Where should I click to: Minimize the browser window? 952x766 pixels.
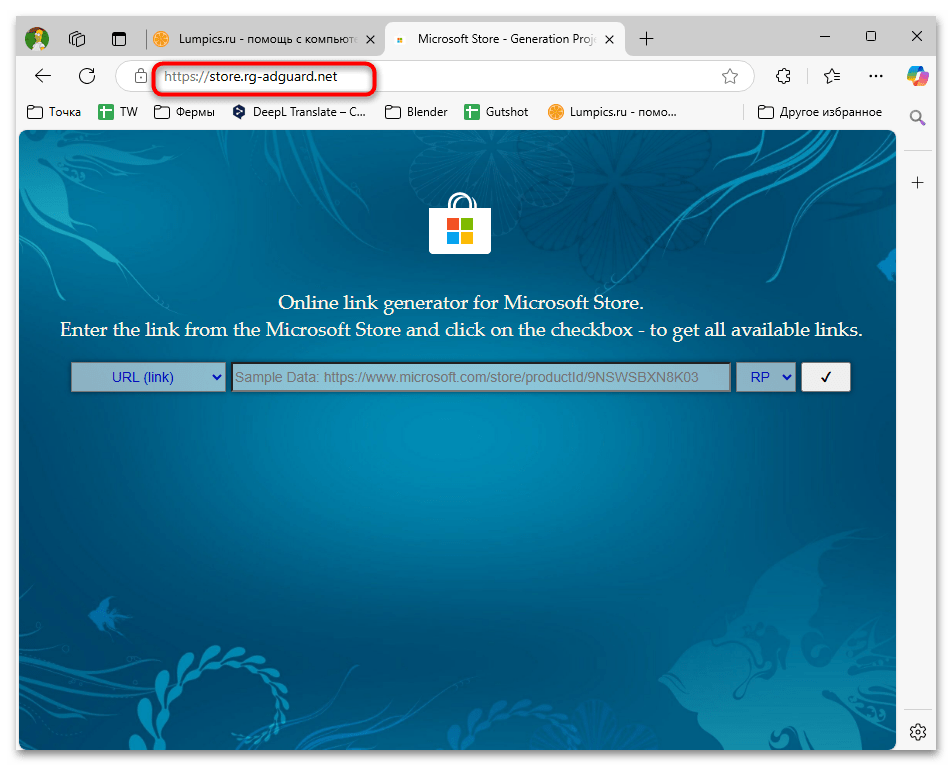[x=824, y=36]
